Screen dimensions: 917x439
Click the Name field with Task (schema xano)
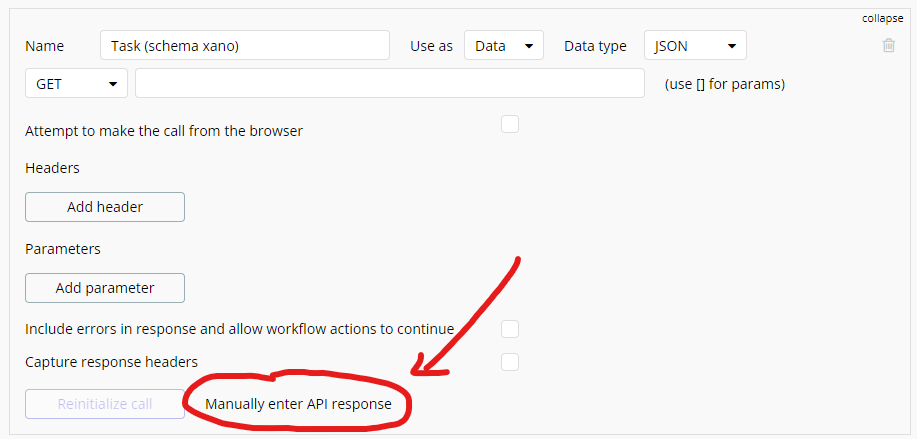point(245,46)
